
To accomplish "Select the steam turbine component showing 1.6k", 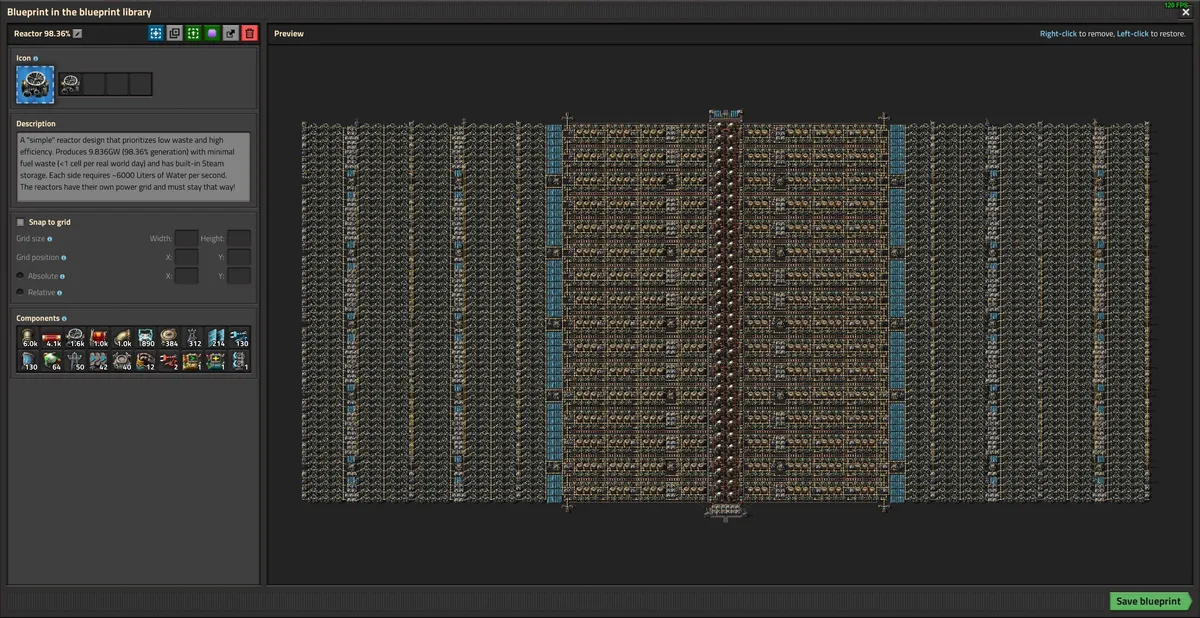I will coord(75,337).
